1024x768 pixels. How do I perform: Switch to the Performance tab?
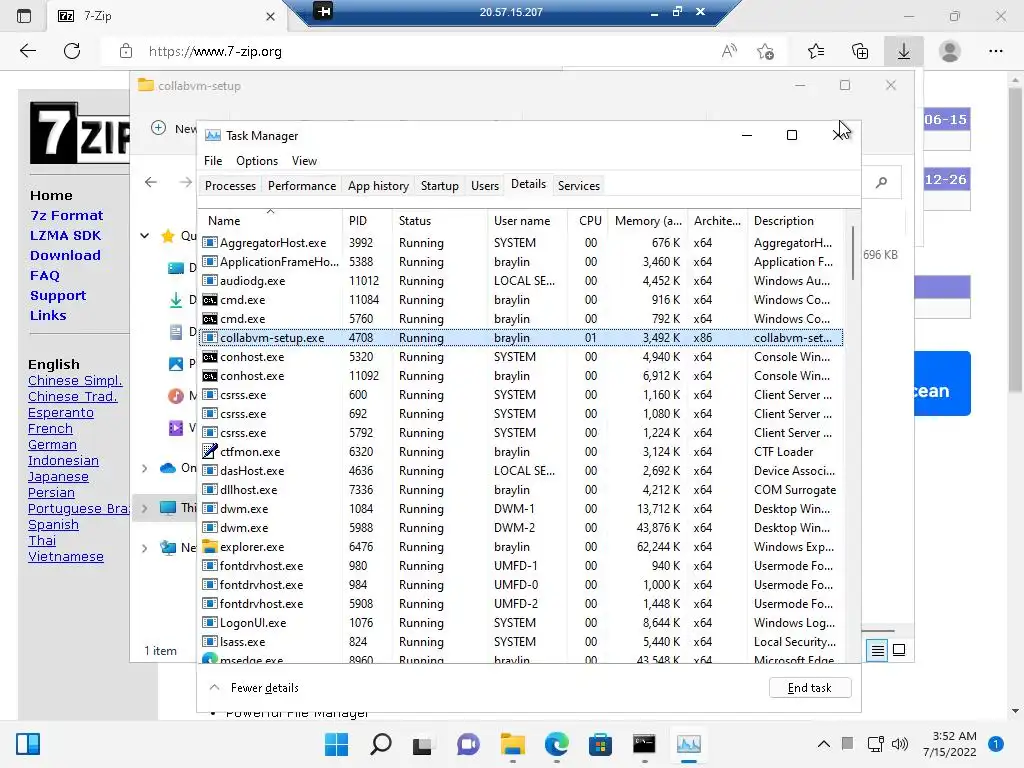302,186
